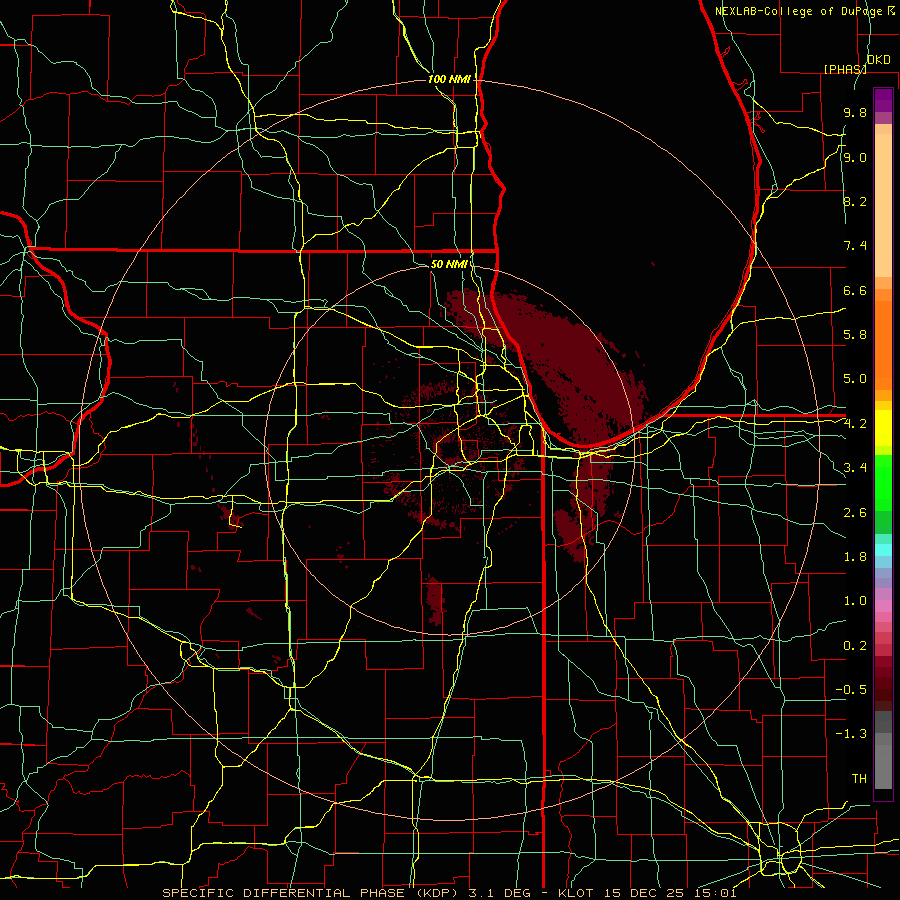
Task: Click the 4.2 scale label
Action: point(855,424)
